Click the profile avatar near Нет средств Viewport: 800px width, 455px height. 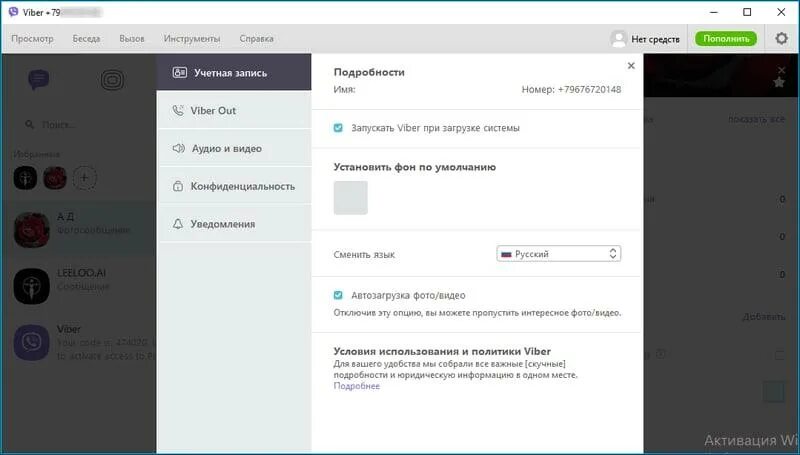click(x=618, y=39)
